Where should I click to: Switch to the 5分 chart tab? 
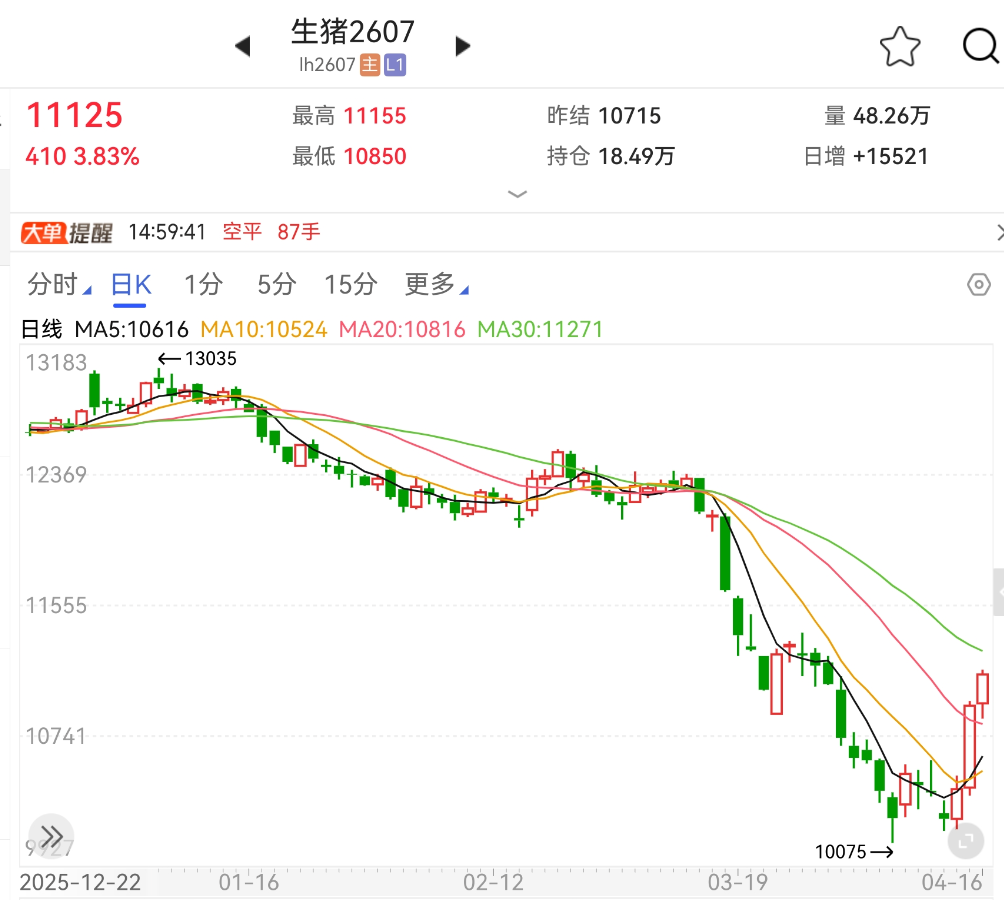click(x=276, y=285)
